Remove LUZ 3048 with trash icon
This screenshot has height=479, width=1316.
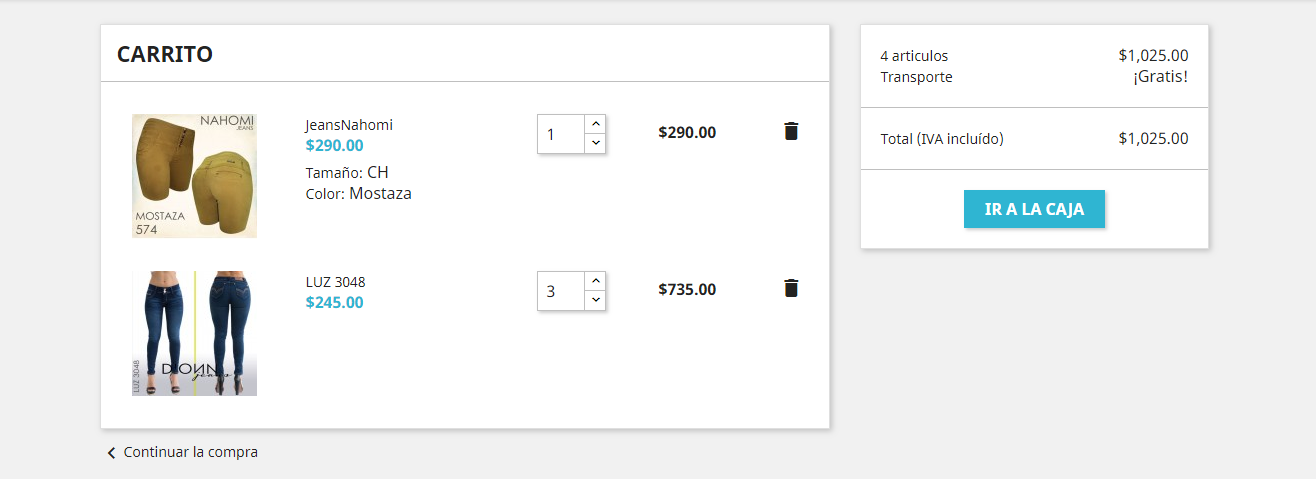click(791, 288)
